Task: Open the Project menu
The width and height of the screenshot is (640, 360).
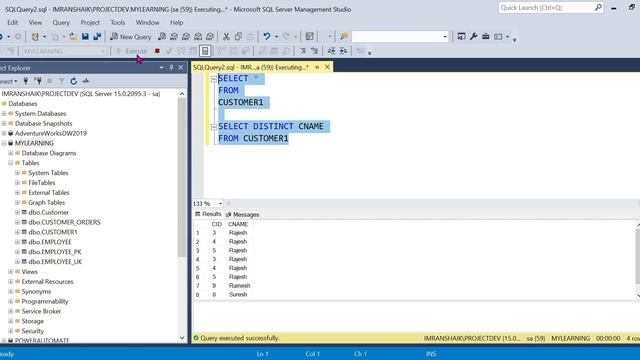Action: [90, 22]
